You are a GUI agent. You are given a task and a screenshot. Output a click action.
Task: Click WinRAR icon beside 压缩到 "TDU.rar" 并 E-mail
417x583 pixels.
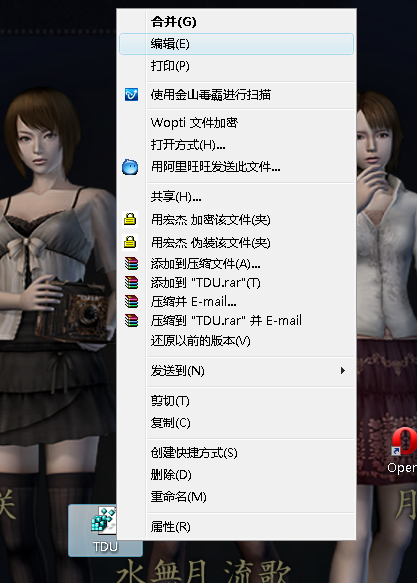pyautogui.click(x=131, y=320)
